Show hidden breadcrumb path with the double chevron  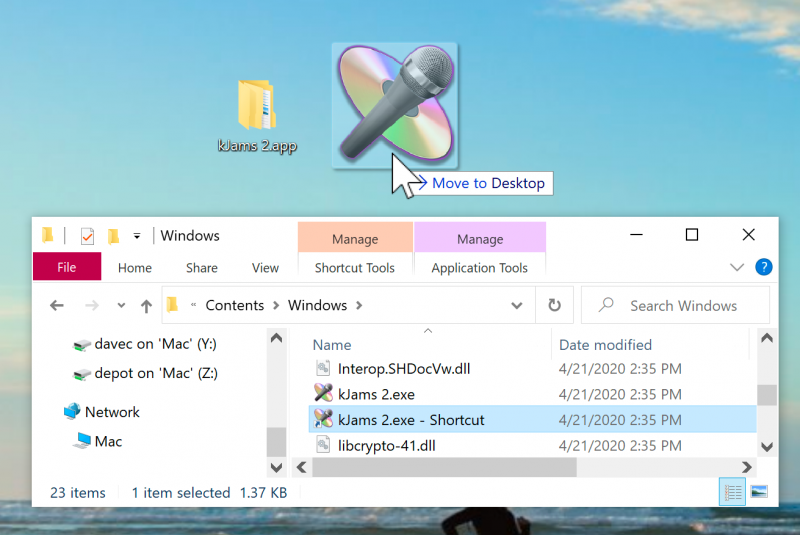point(193,305)
